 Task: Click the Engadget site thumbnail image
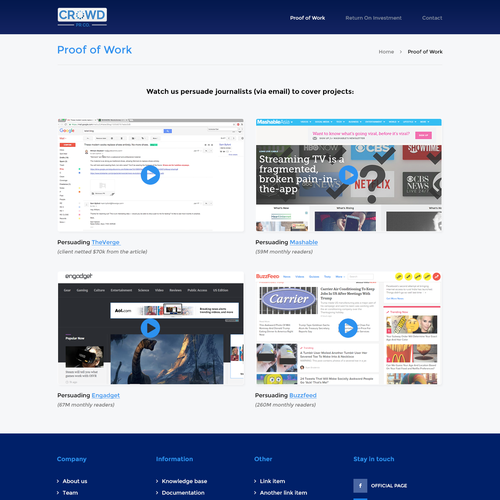[x=151, y=328]
